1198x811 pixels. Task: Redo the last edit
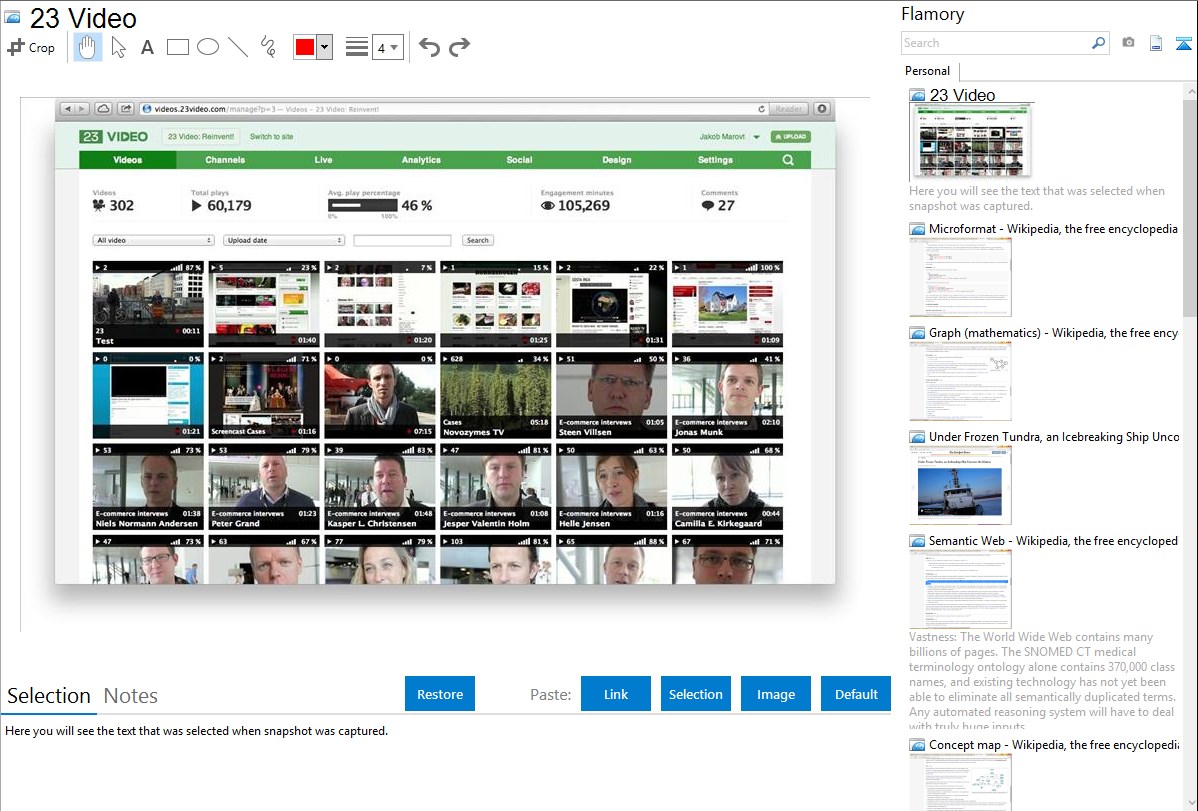pos(459,47)
